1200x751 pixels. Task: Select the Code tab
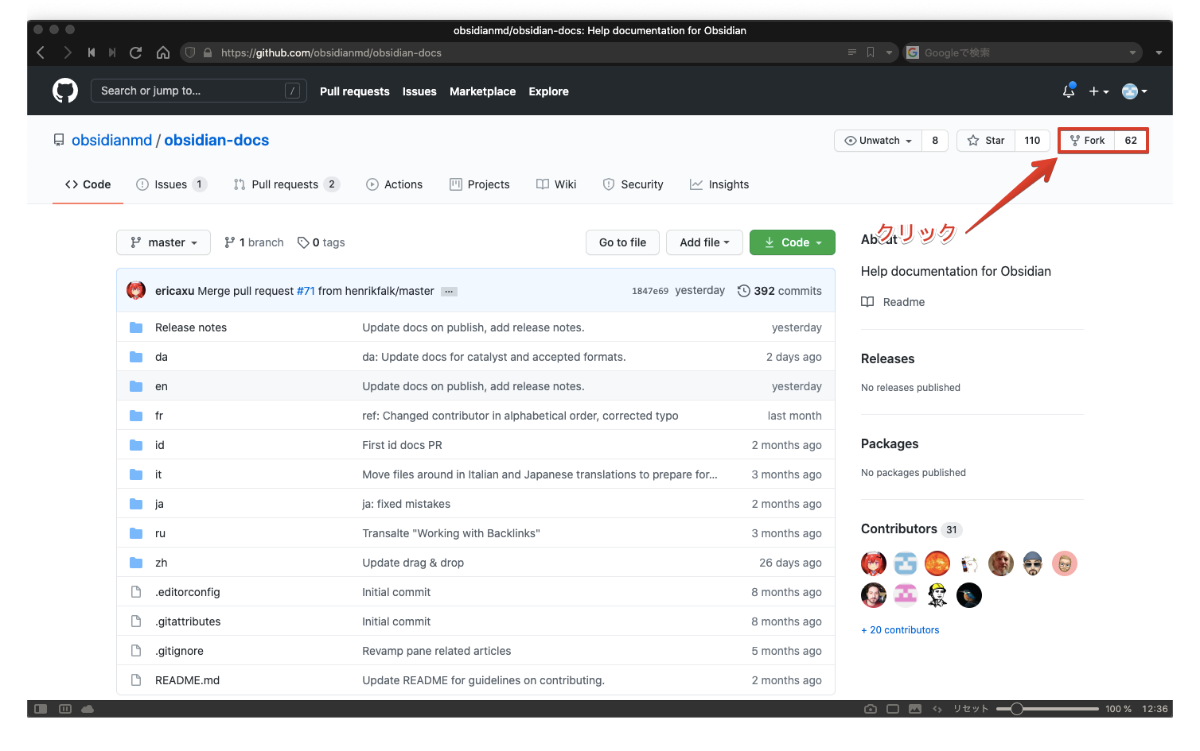point(88,185)
